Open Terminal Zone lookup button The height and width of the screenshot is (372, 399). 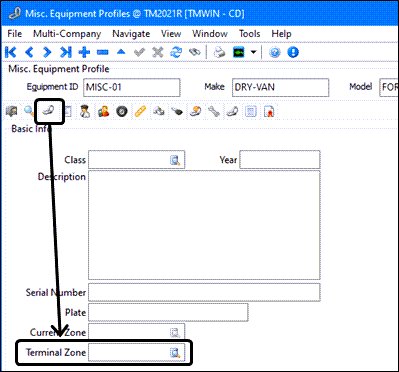coord(175,353)
